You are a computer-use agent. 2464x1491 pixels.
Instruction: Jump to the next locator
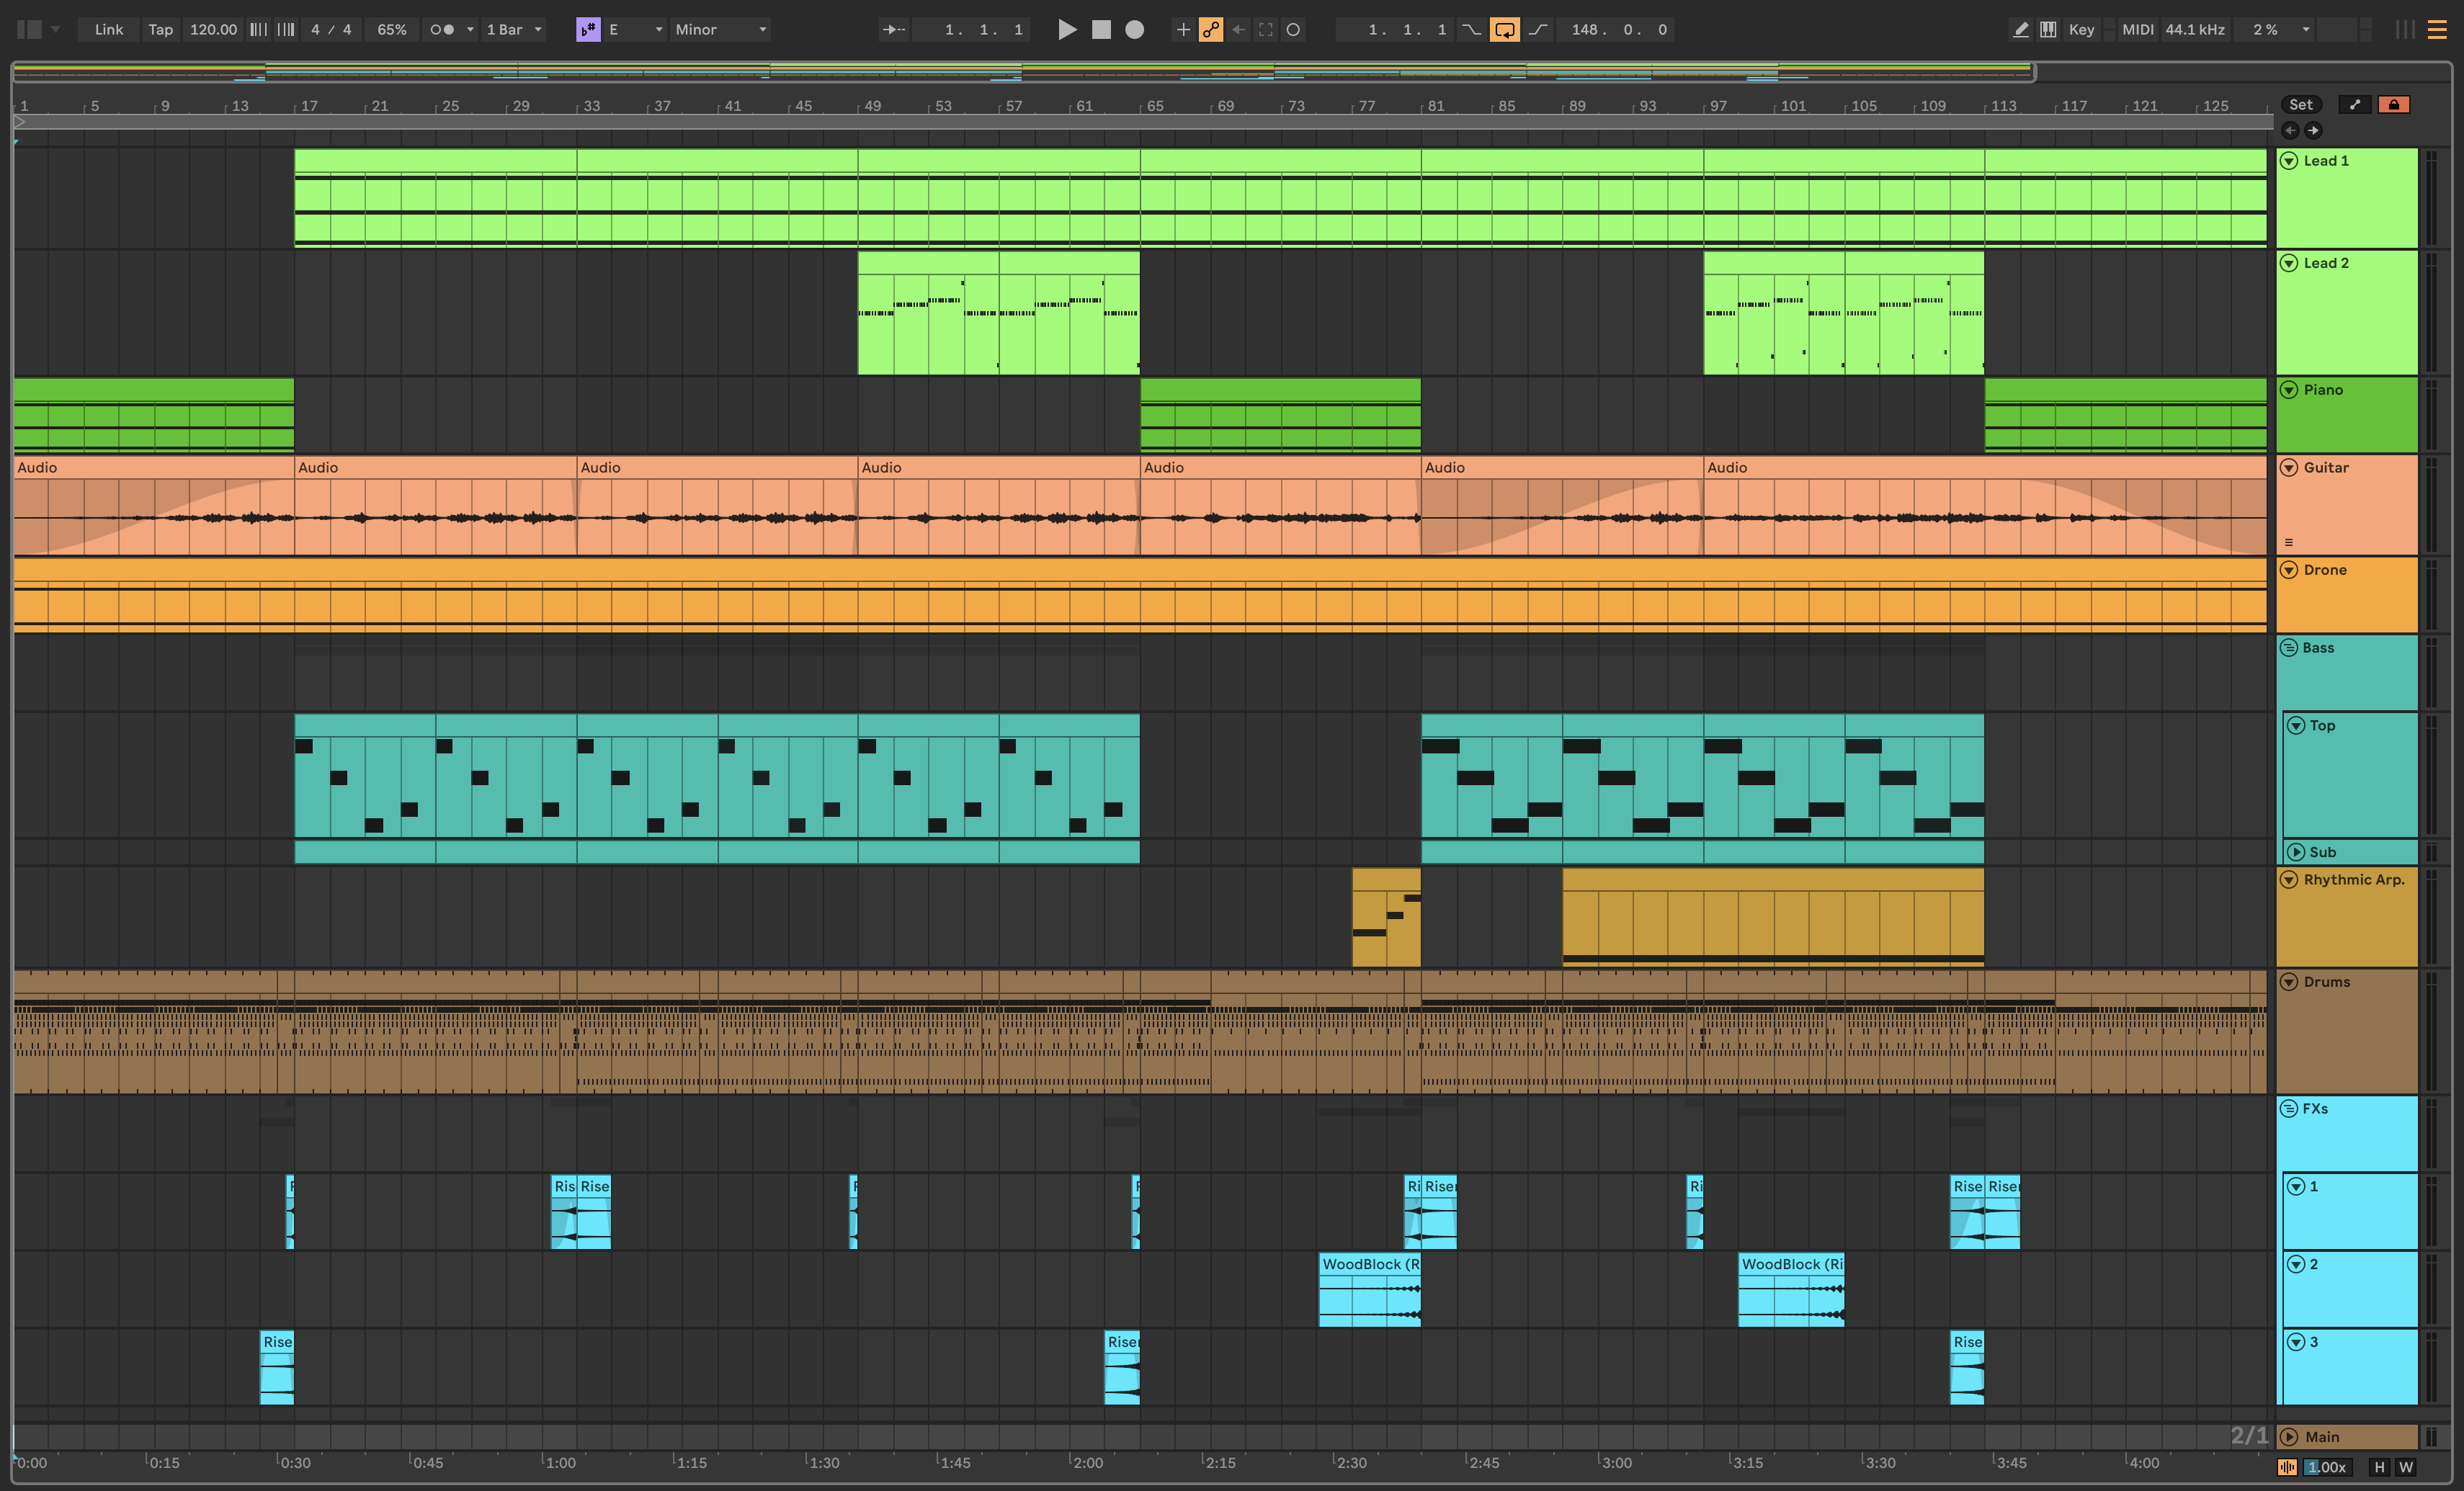pyautogui.click(x=2313, y=130)
